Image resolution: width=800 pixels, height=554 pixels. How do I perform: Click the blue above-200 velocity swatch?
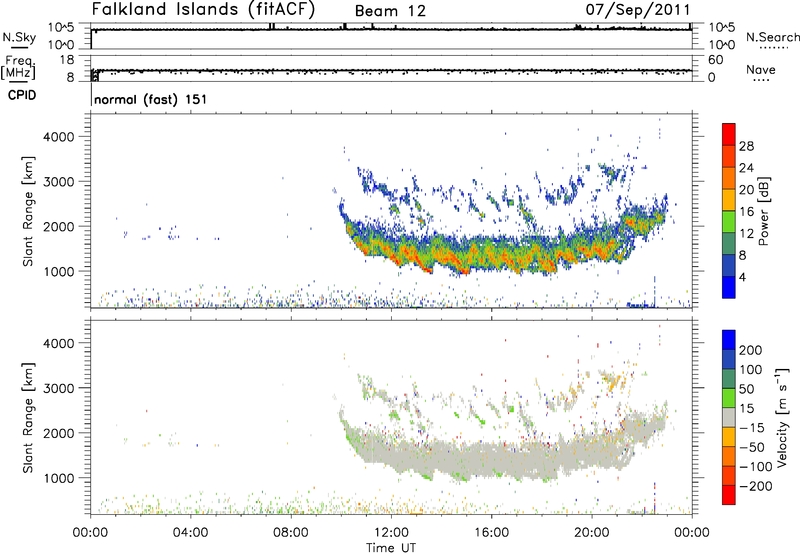coord(729,340)
